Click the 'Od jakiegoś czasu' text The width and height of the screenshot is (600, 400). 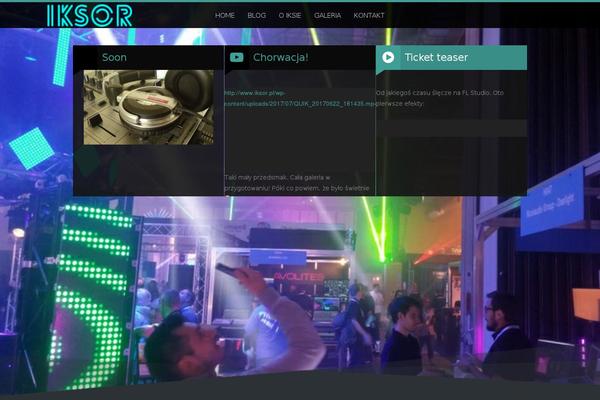tap(440, 98)
